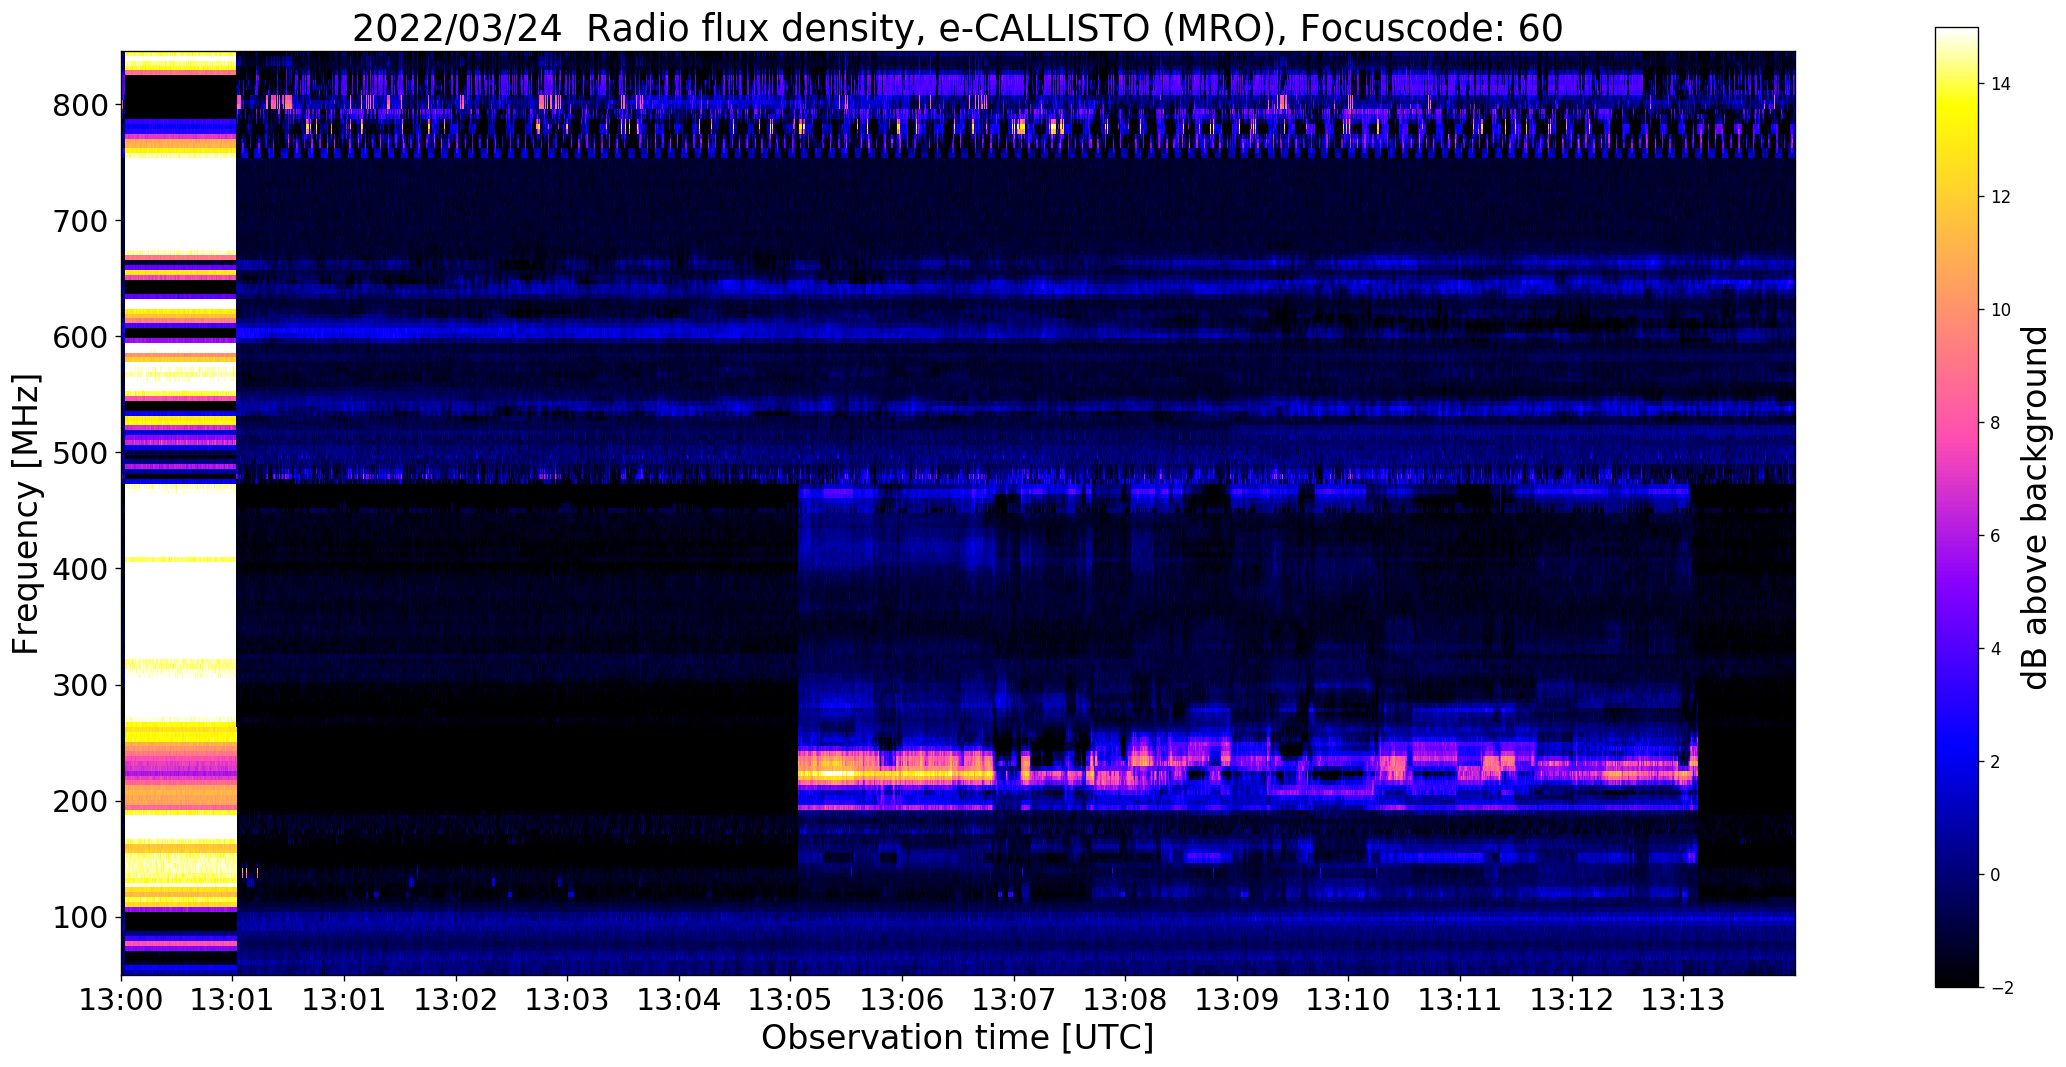Viewport: 2066px width, 1067px height.
Task: Click the 'Frequency [MHz]' y-axis label
Action: coord(27,514)
